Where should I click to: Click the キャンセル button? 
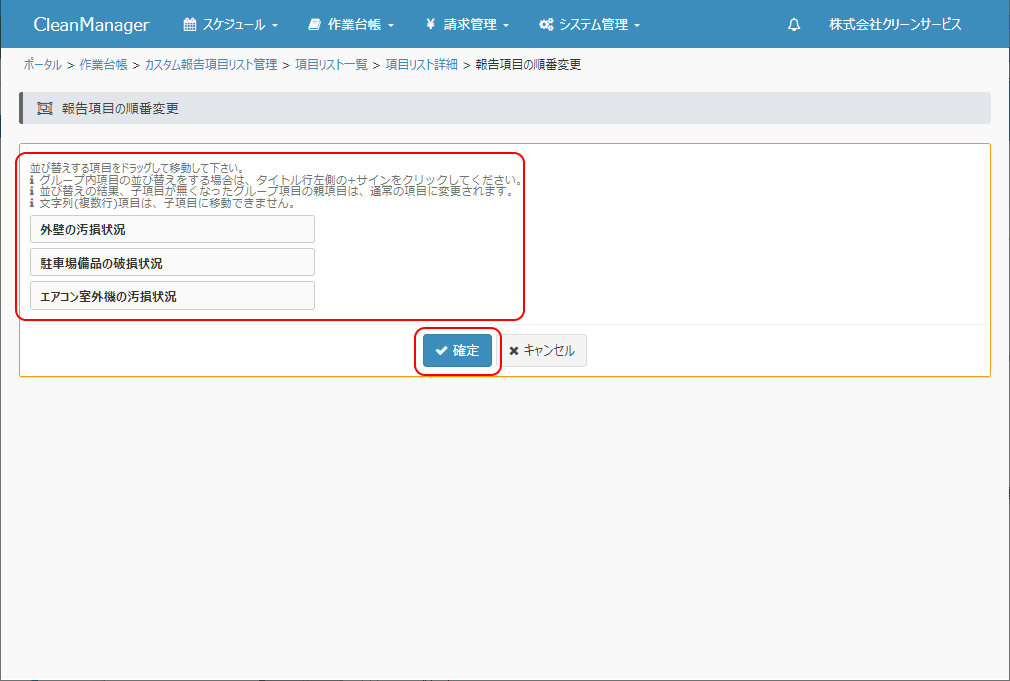(x=542, y=350)
